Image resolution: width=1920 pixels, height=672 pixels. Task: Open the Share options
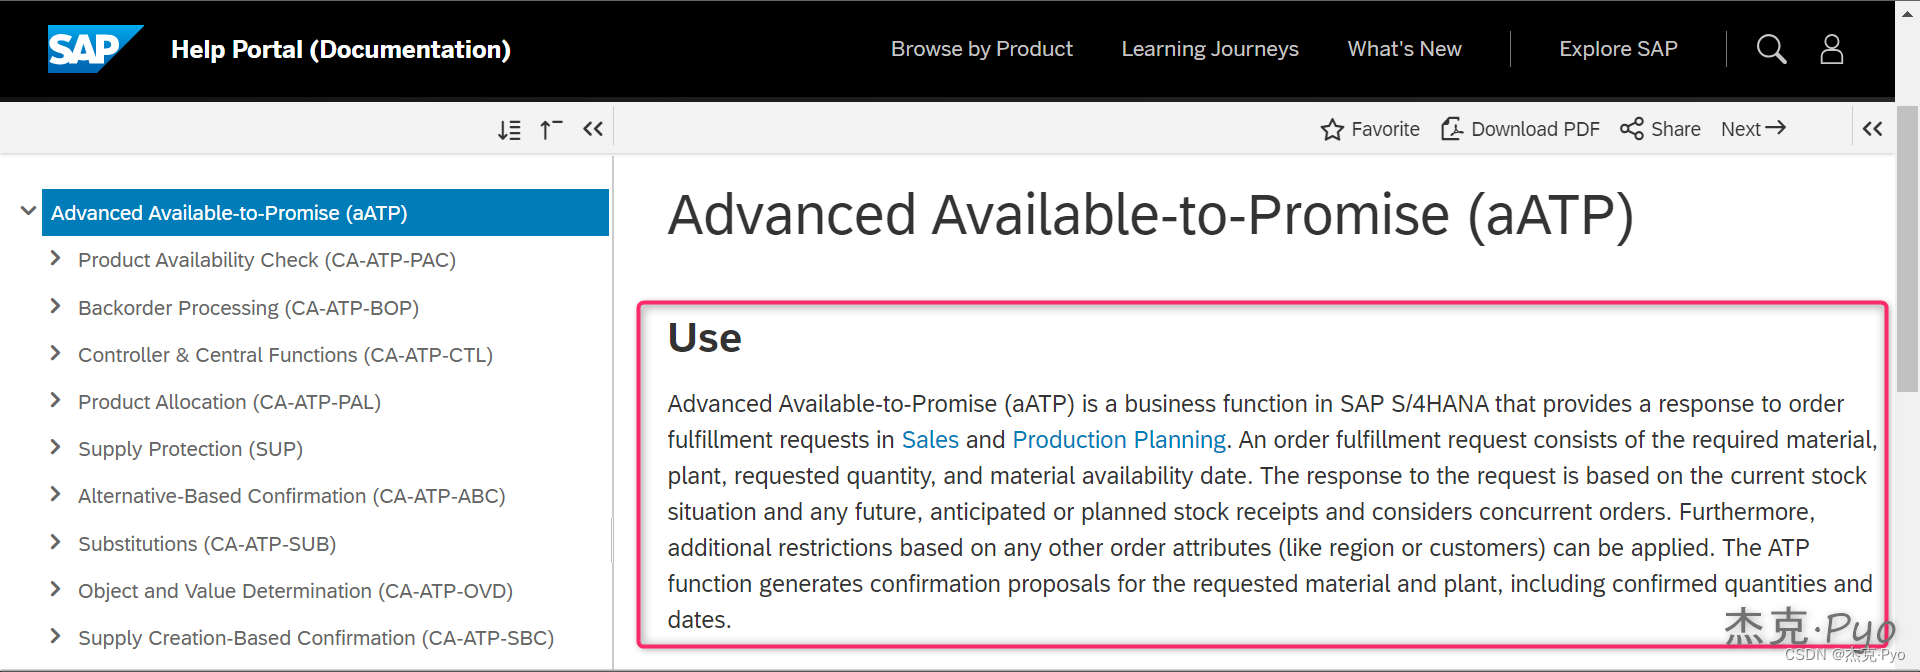click(1659, 128)
